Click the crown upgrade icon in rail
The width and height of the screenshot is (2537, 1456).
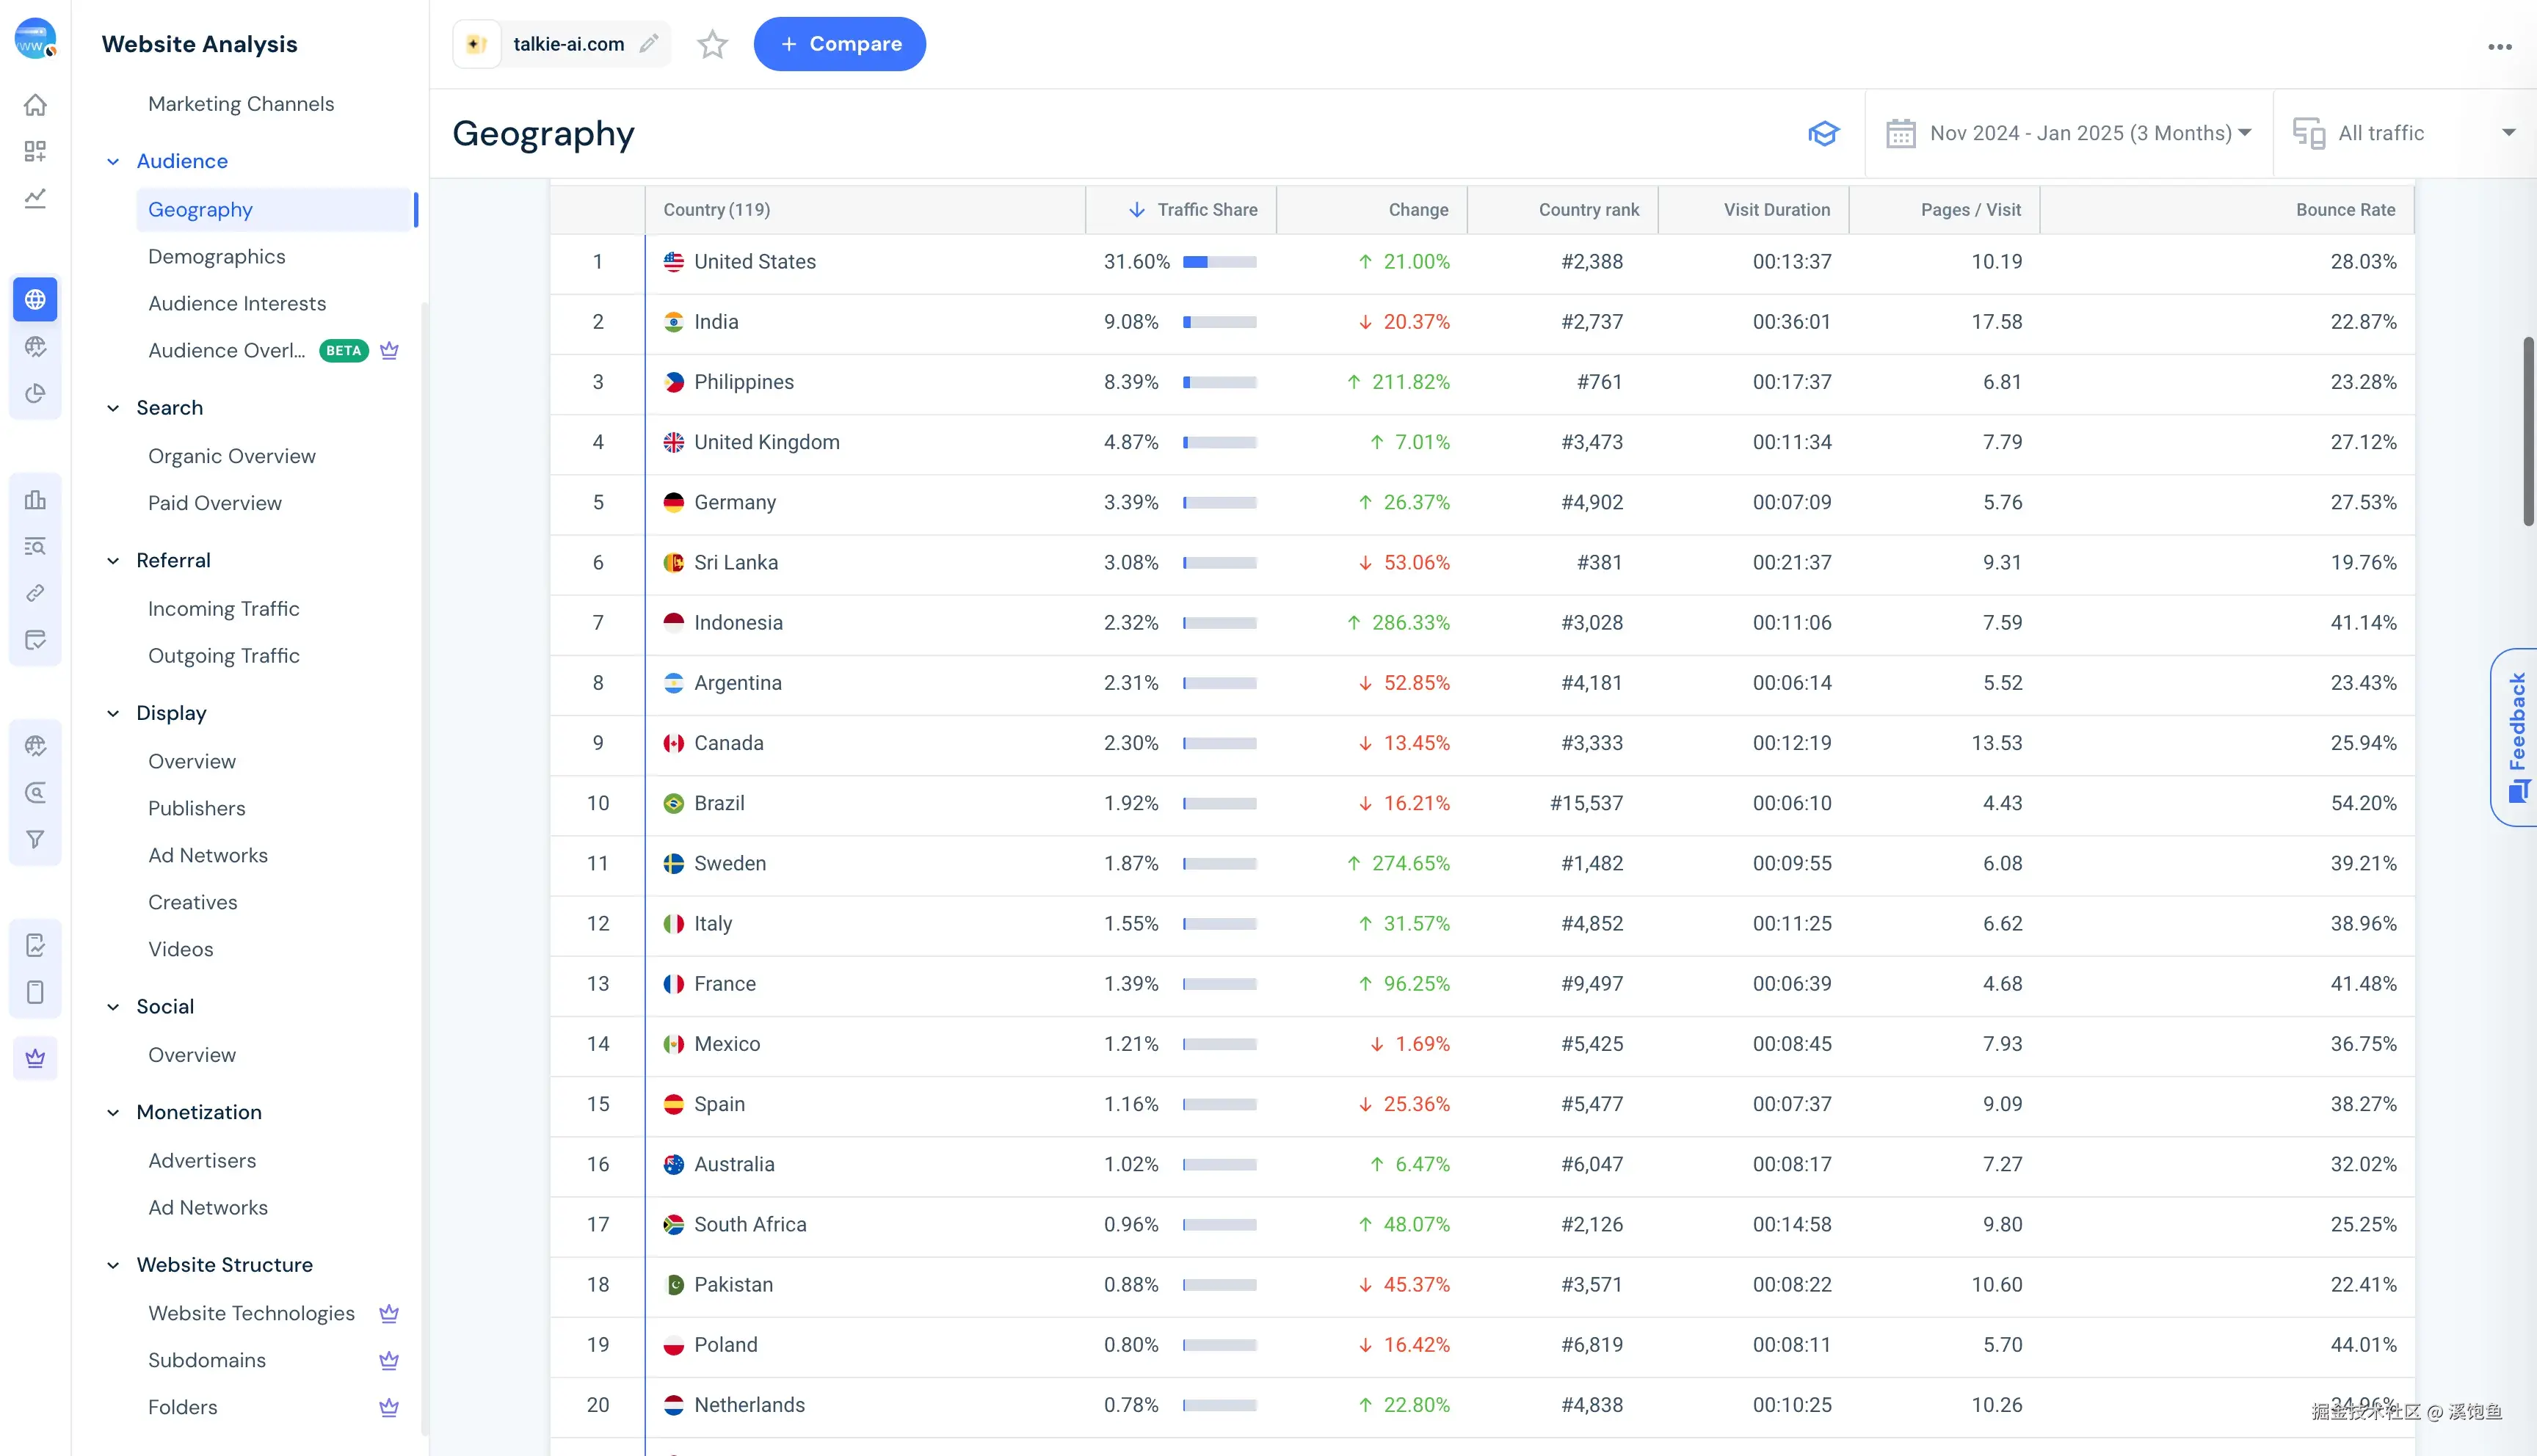point(35,1058)
